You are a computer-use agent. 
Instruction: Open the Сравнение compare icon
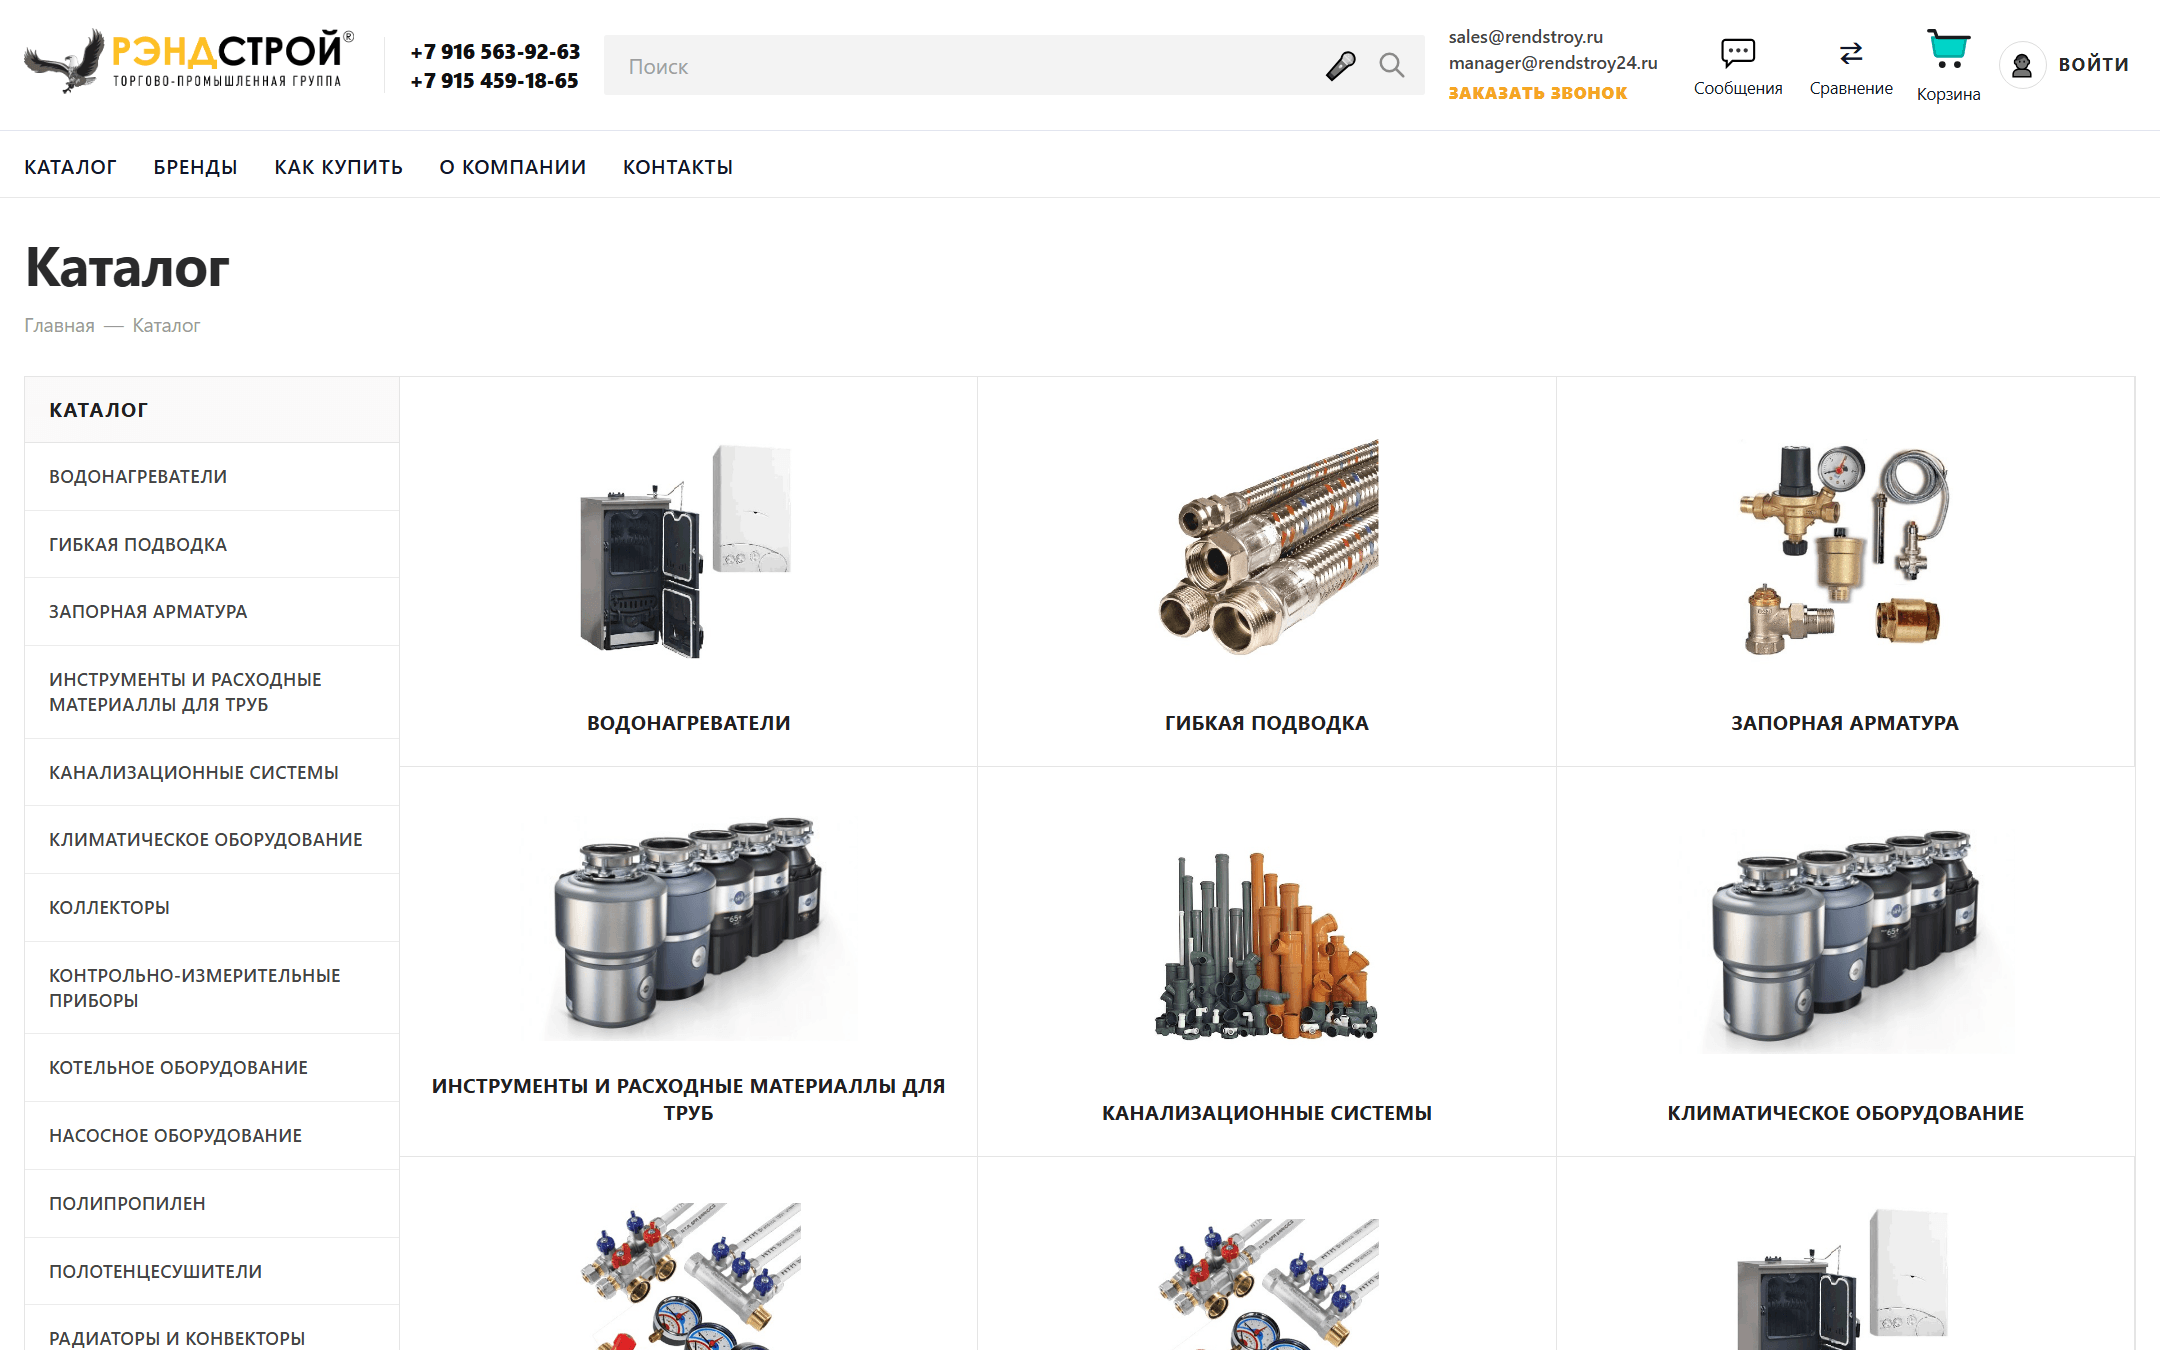tap(1851, 53)
